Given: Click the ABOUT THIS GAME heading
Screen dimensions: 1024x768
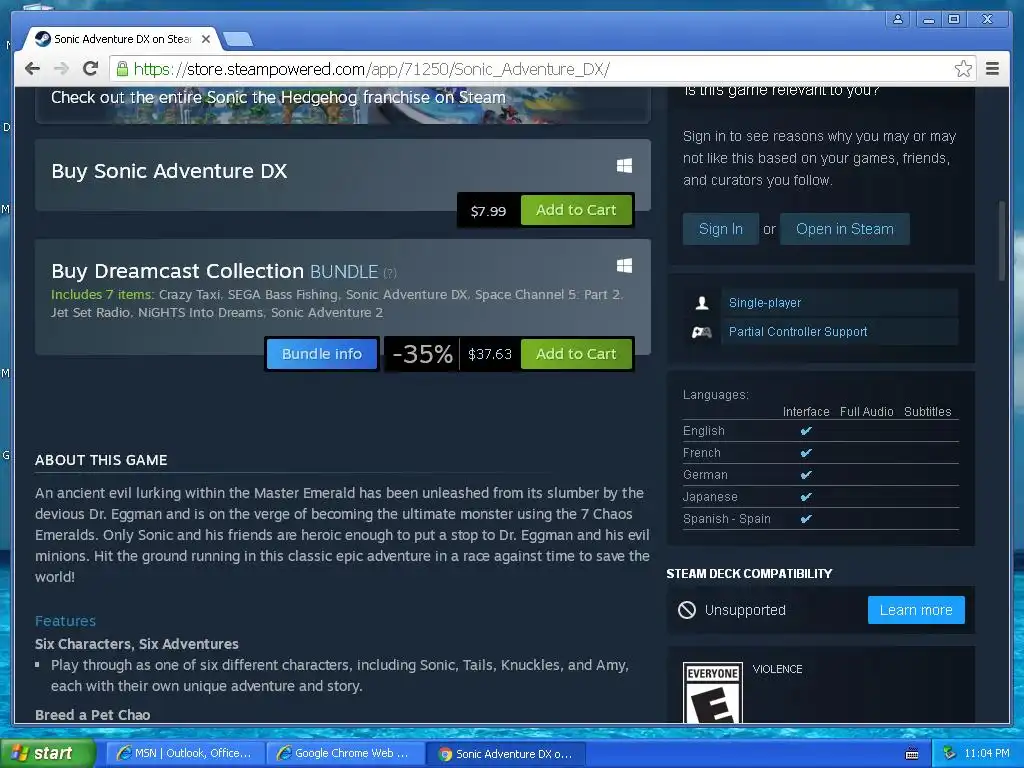Looking at the screenshot, I should point(101,460).
